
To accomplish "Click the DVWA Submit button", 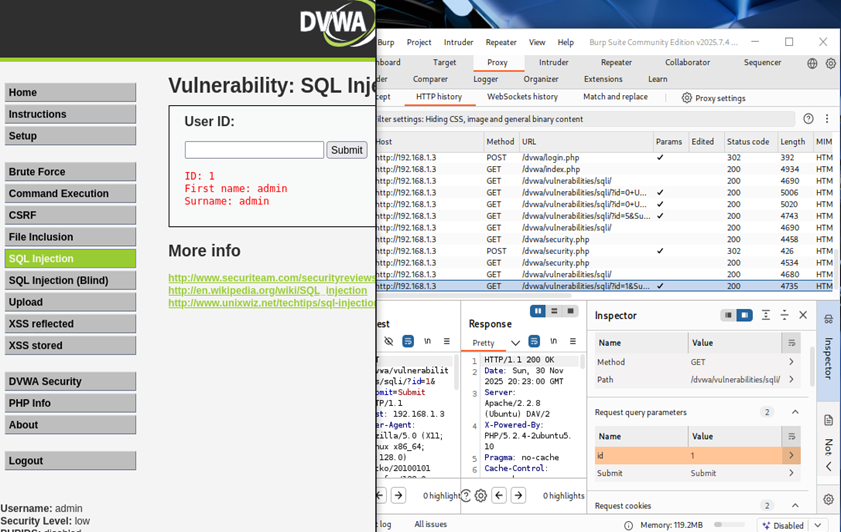I will tap(346, 150).
